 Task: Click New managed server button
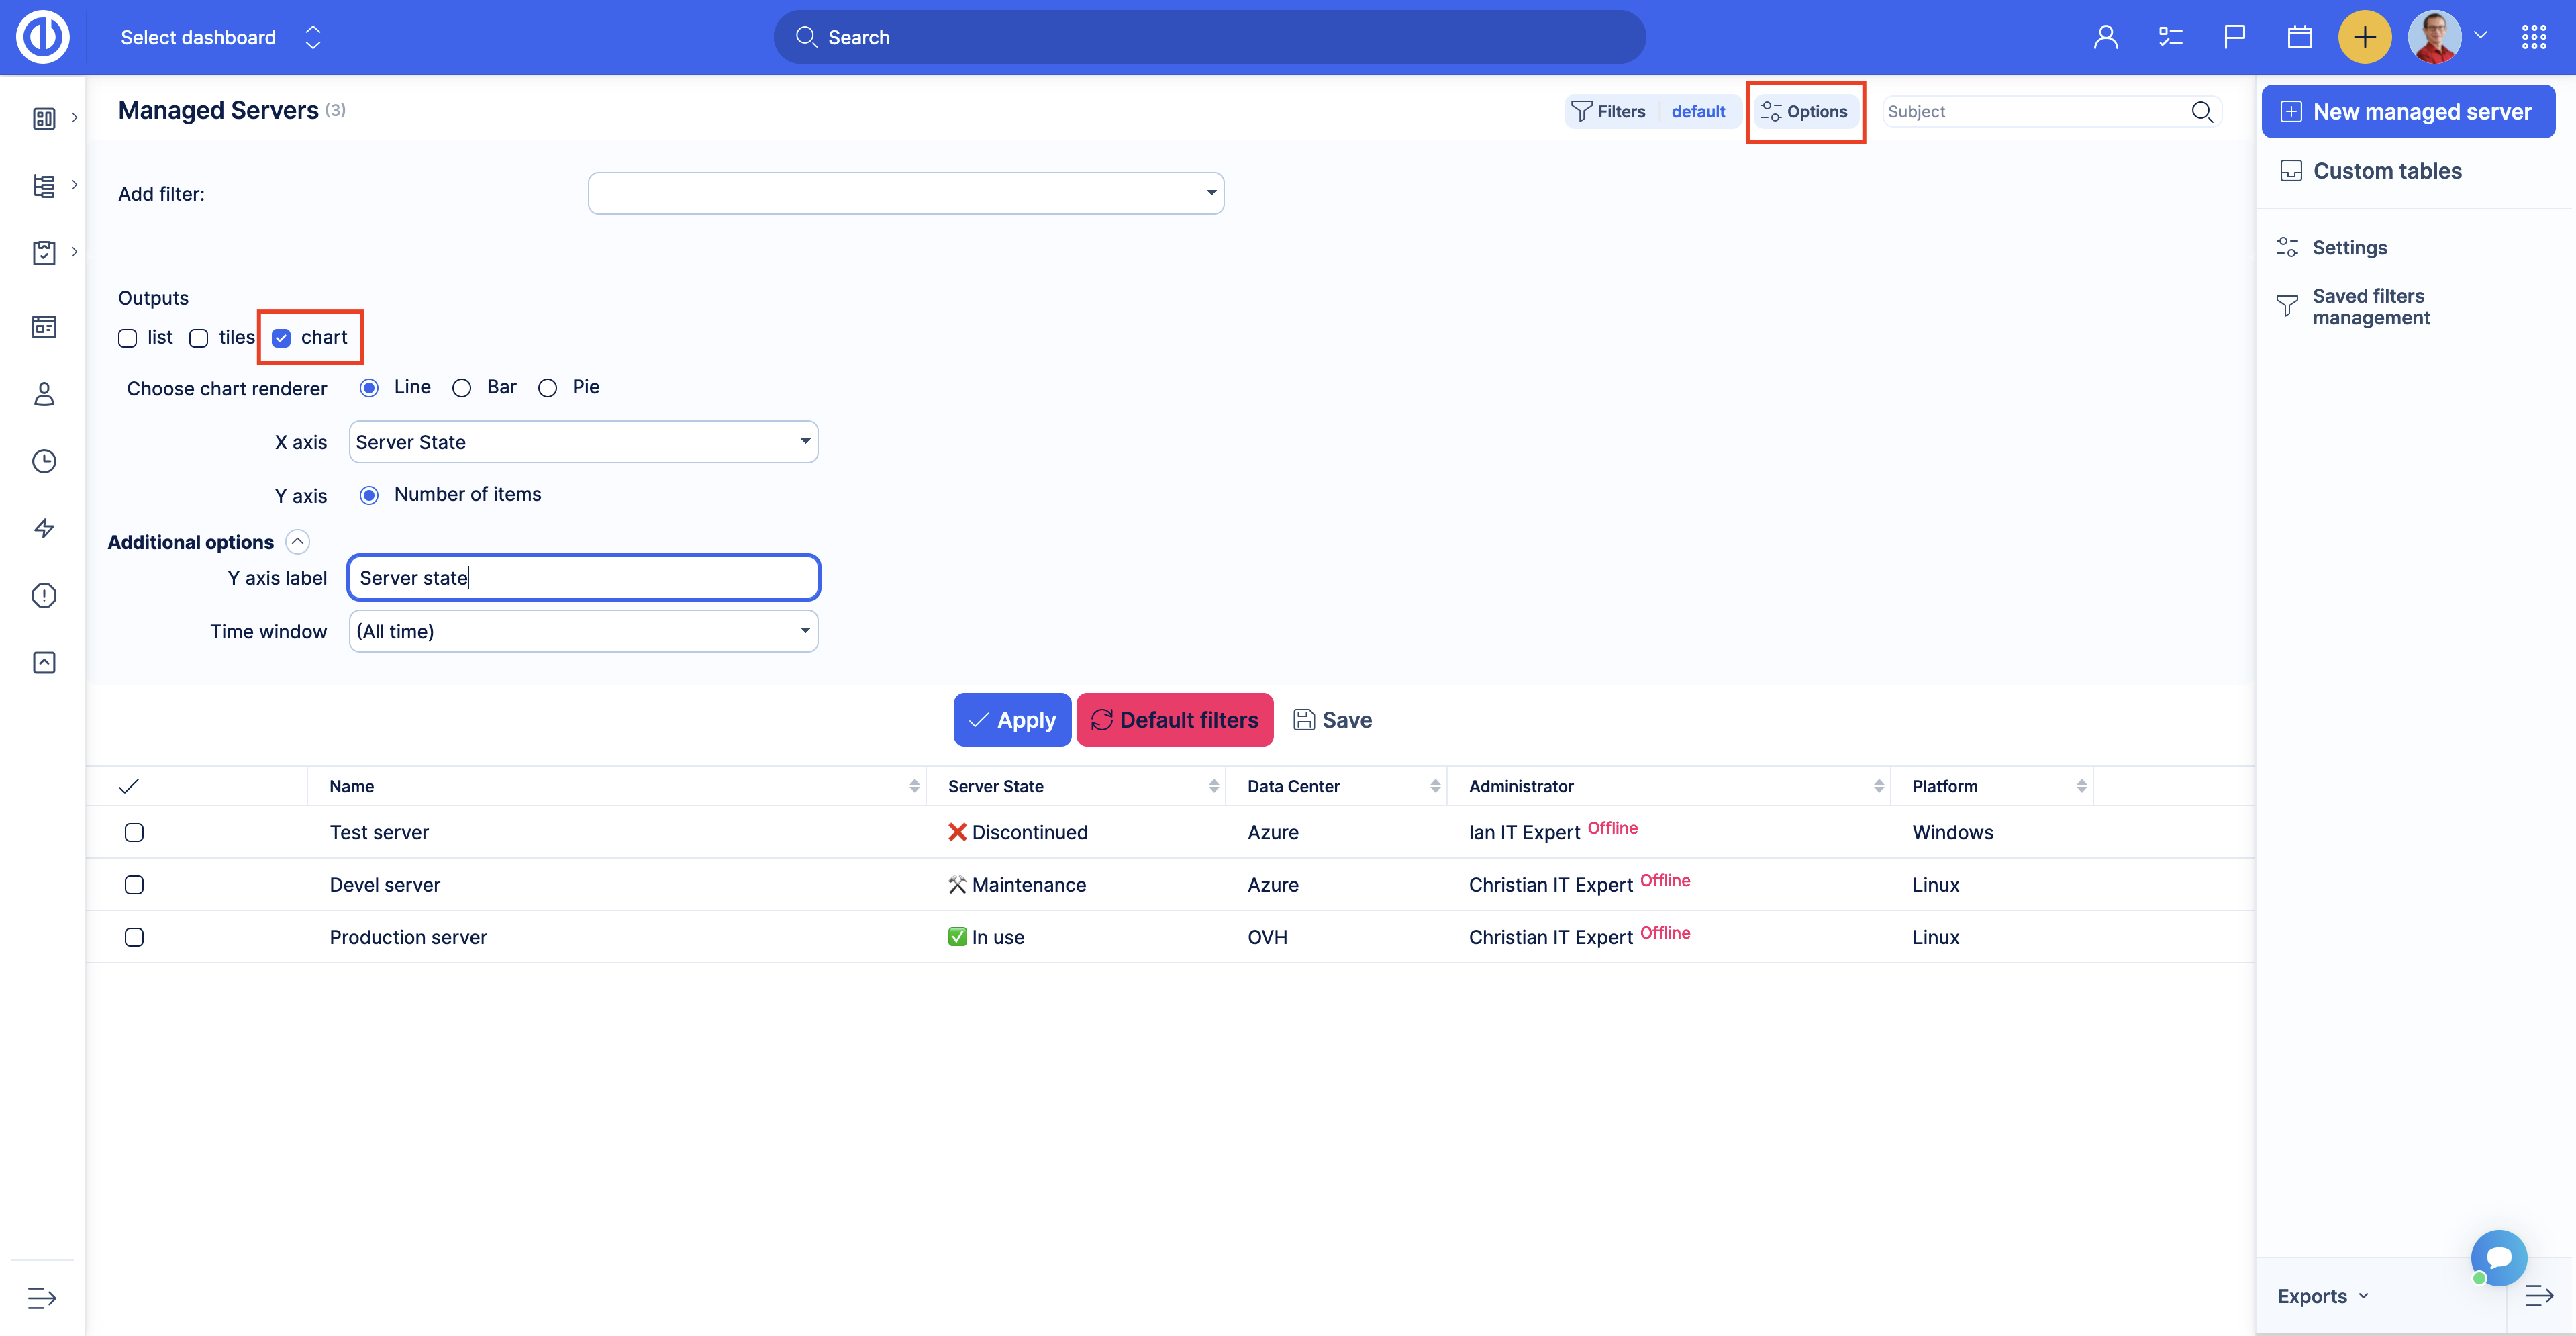2408,111
